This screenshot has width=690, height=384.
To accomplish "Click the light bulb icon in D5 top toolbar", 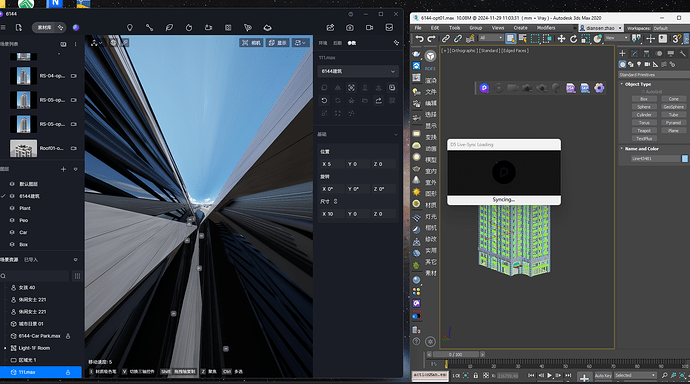I will click(129, 27).
